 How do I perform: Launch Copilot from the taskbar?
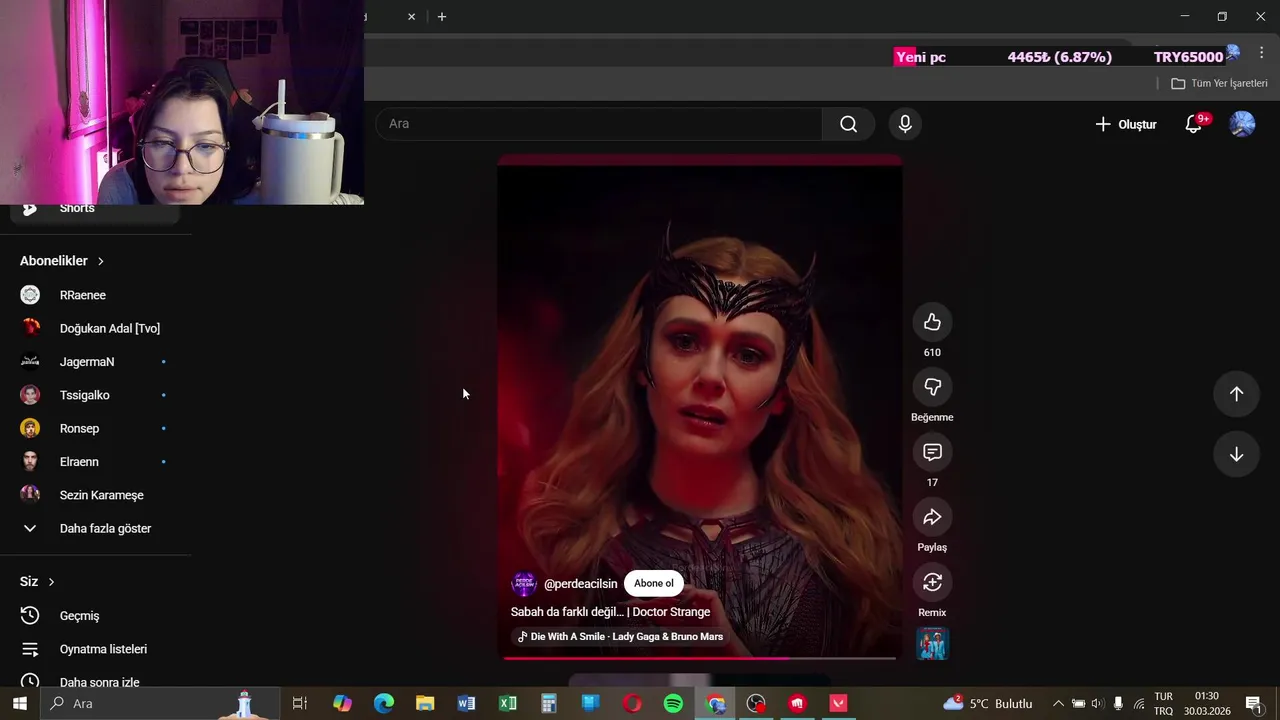tap(342, 704)
